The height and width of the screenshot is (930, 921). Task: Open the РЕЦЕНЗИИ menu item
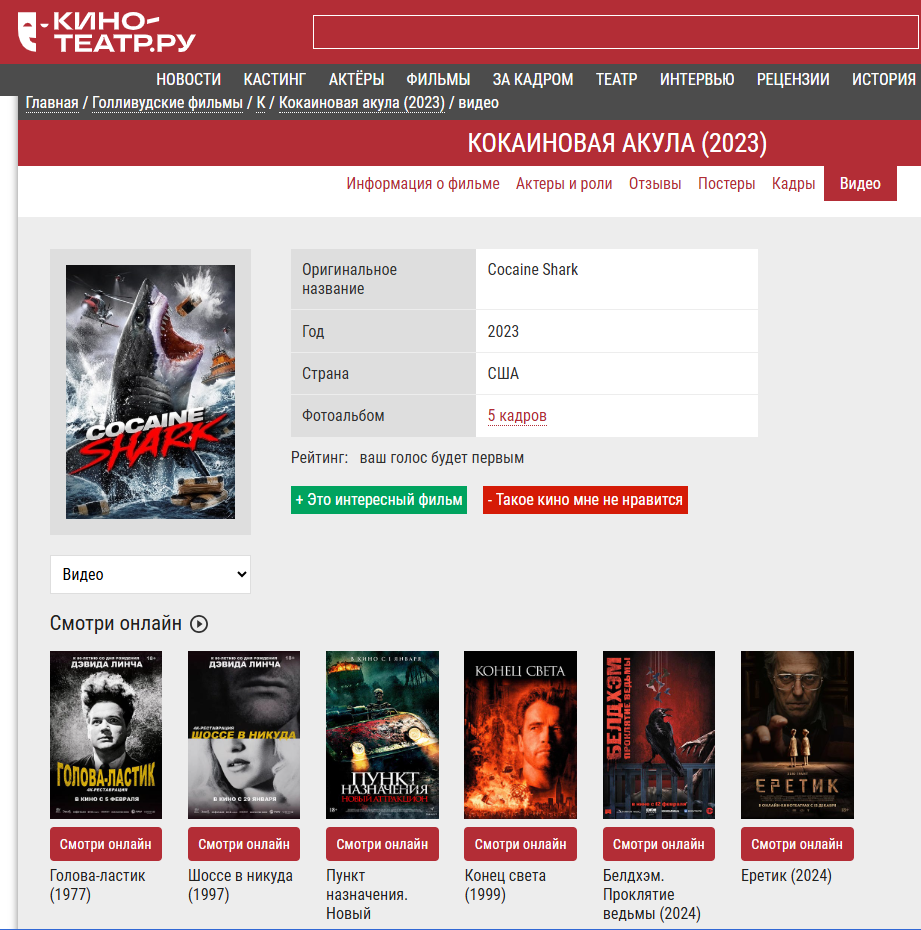point(793,79)
